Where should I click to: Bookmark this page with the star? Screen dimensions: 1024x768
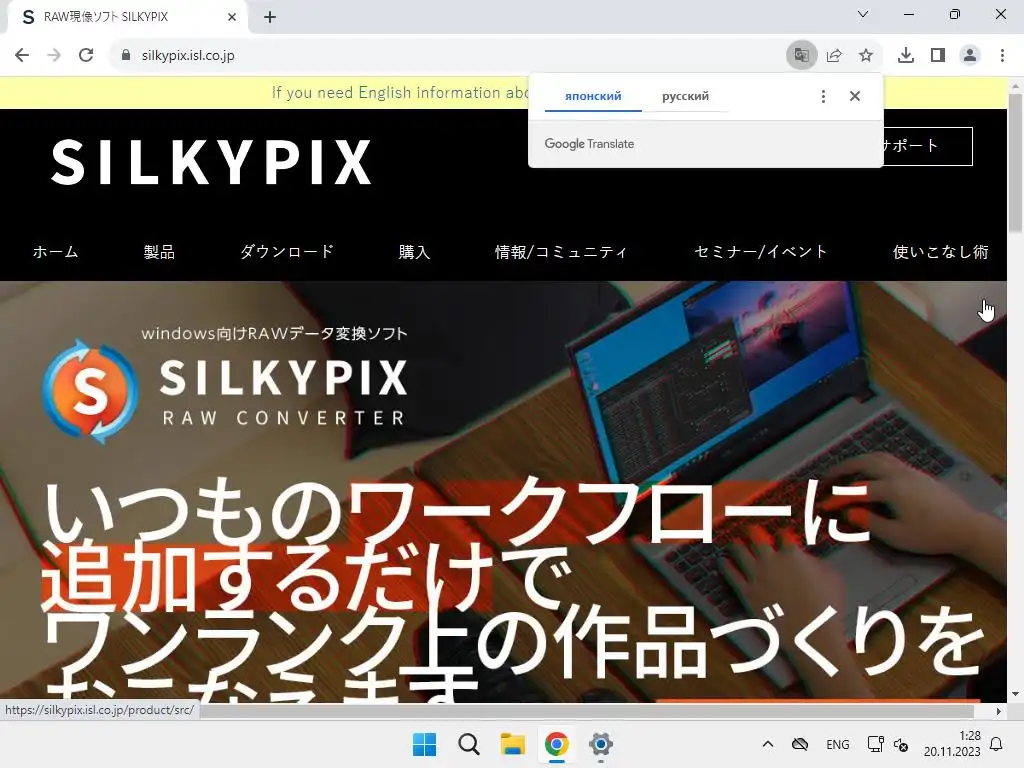click(866, 56)
